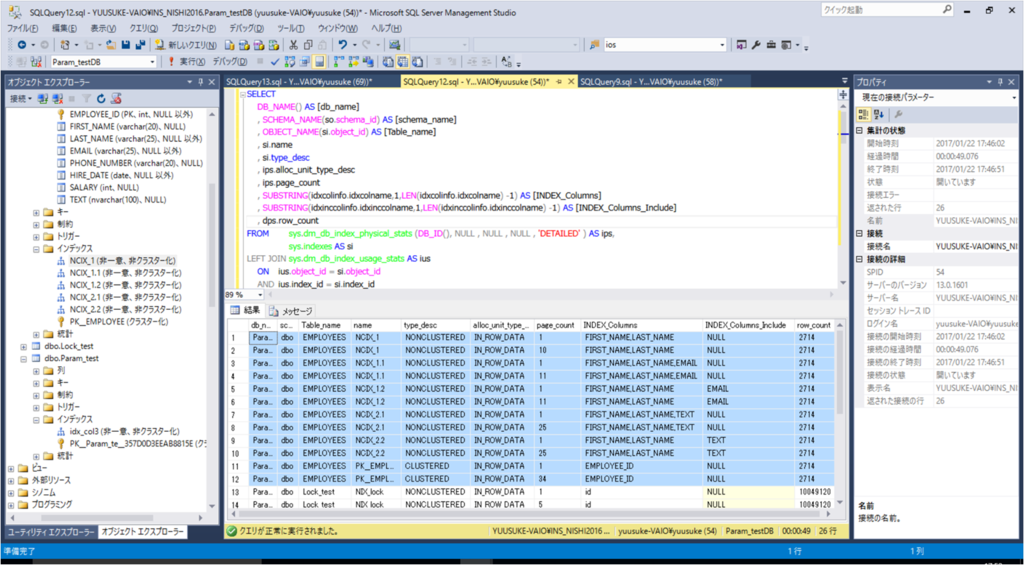This screenshot has height=565, width=1024.
Task: Click the Specify Values for Template Parameters icon
Action: pos(506,61)
